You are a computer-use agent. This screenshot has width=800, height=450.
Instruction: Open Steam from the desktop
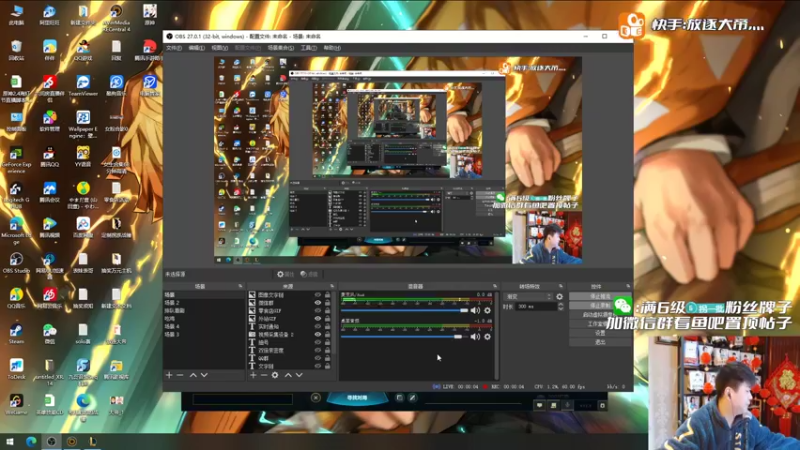(16, 333)
